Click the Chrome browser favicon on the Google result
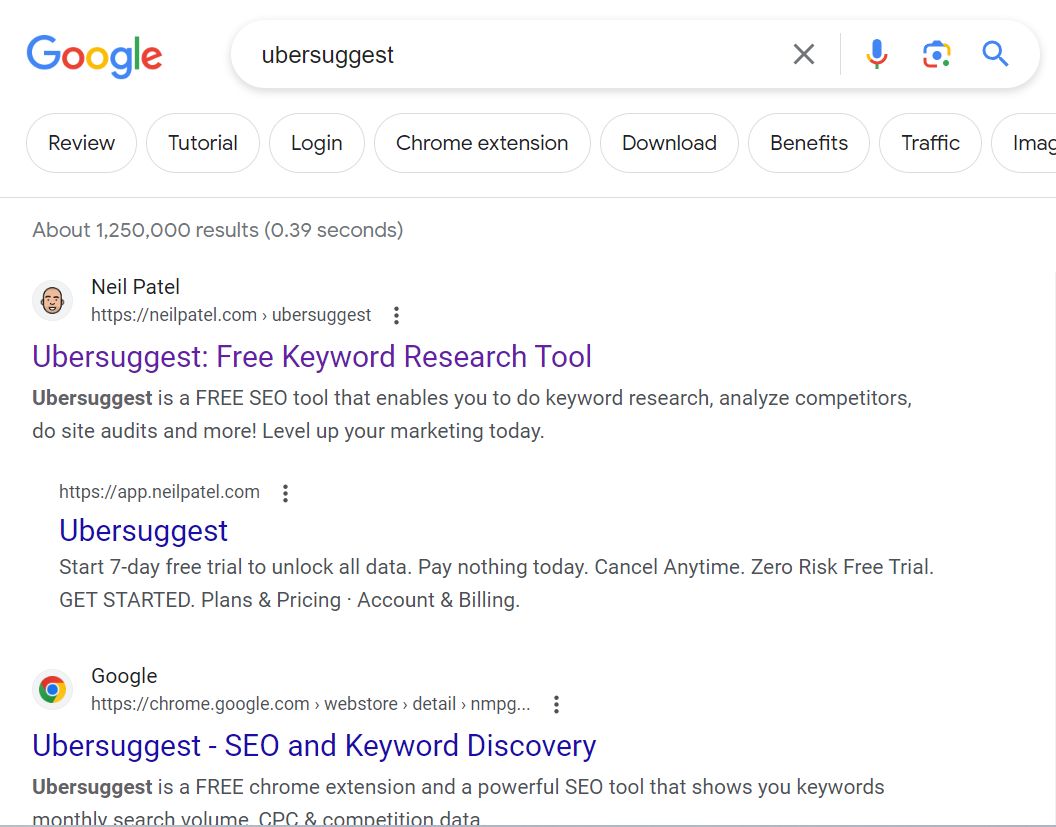The width and height of the screenshot is (1056, 827). click(x=52, y=689)
